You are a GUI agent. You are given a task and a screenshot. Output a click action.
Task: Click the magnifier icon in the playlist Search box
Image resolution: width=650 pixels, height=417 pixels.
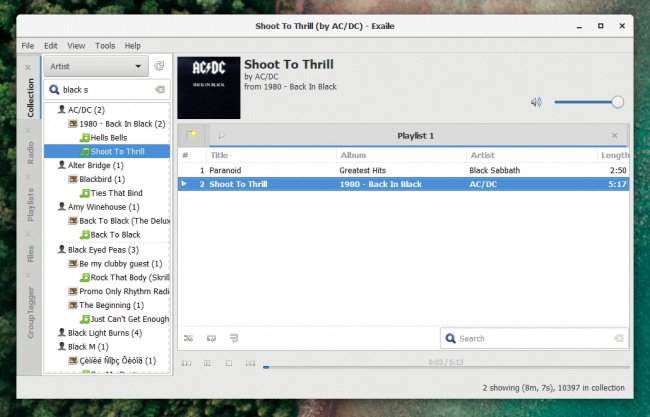coord(451,339)
